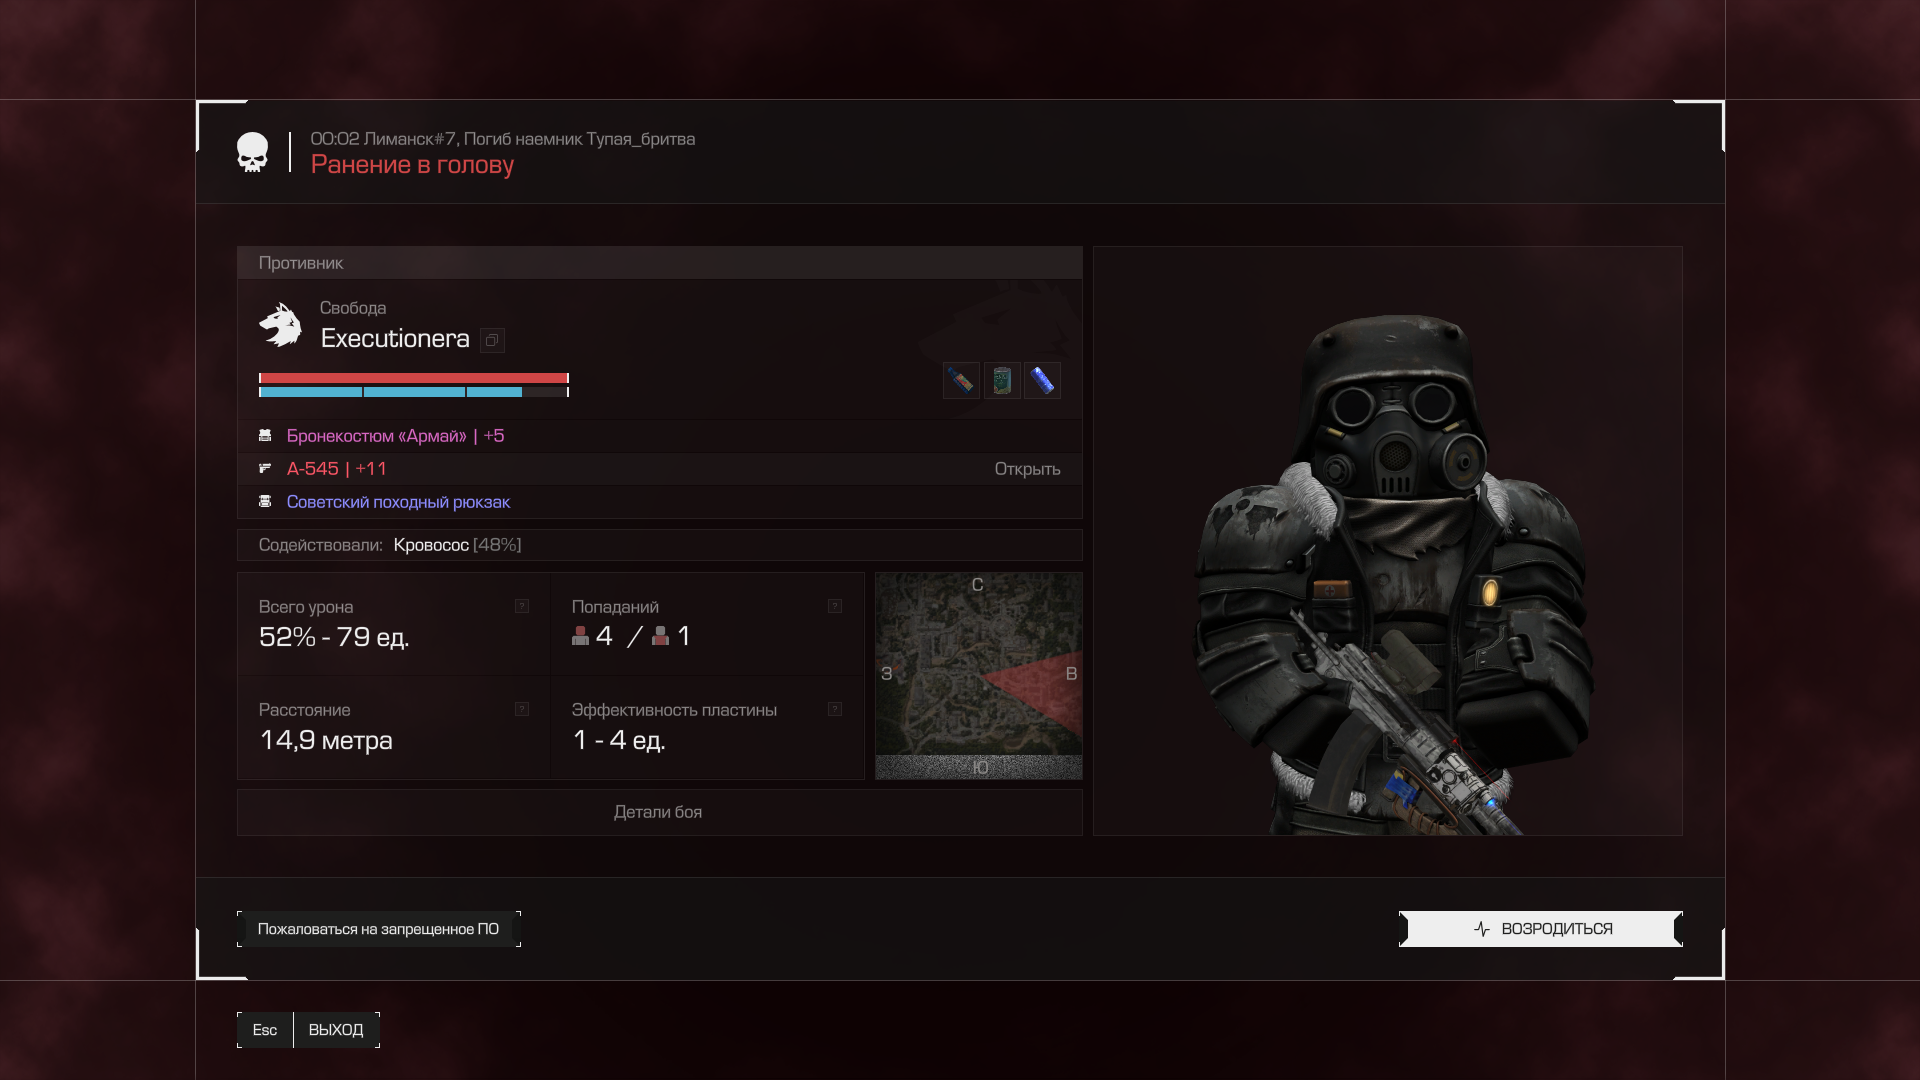Click the ВОЗРОДИТЬСЯ respawn button
The height and width of the screenshot is (1080, 1920).
click(x=1540, y=929)
